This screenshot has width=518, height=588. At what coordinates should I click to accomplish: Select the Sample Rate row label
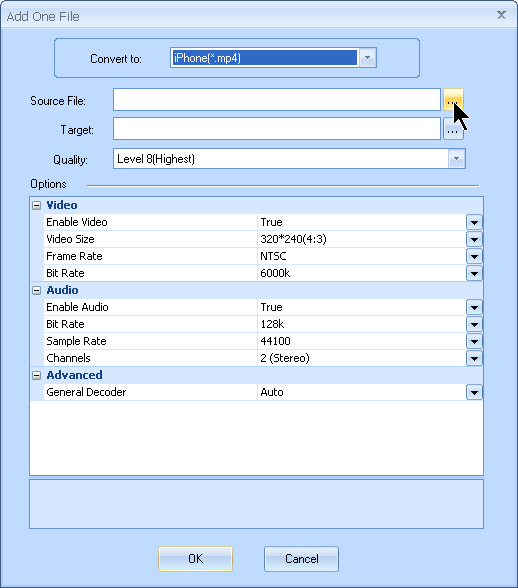[76, 341]
